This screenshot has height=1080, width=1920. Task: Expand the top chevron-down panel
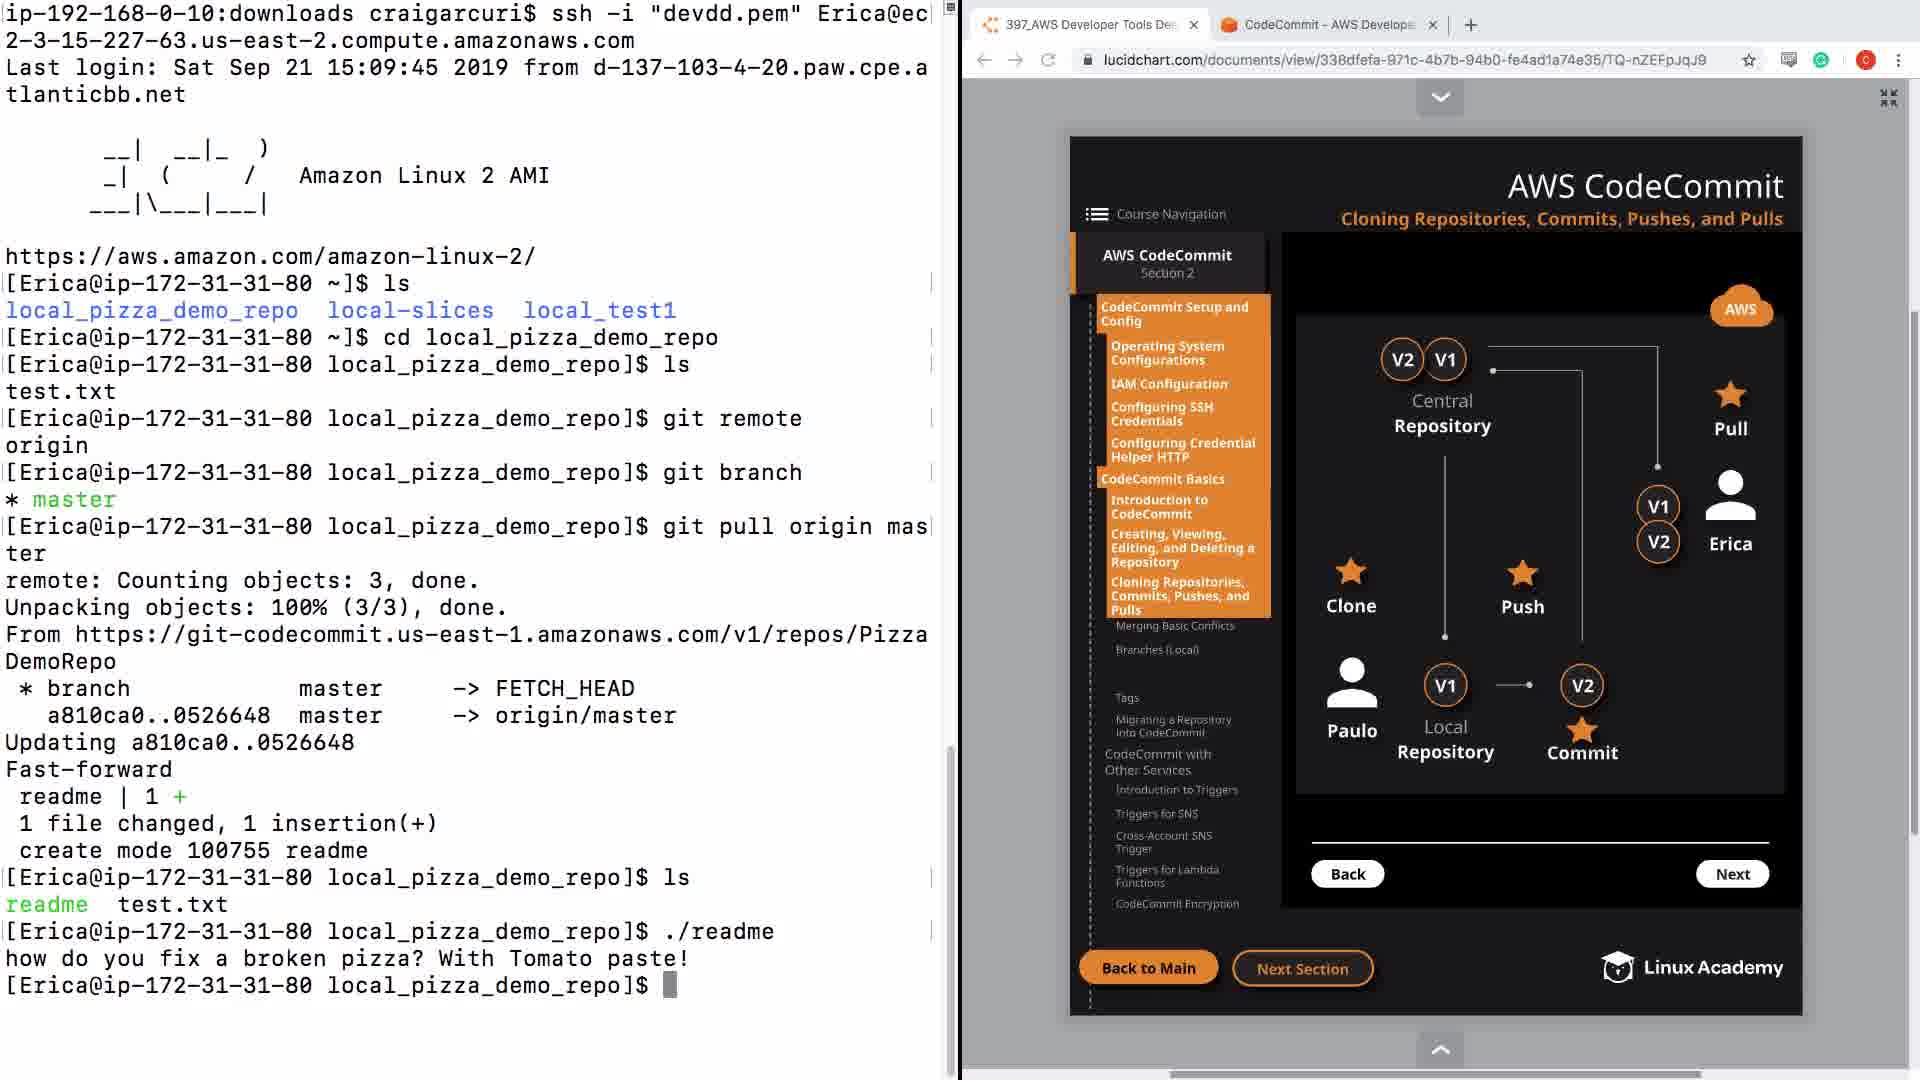[1440, 97]
